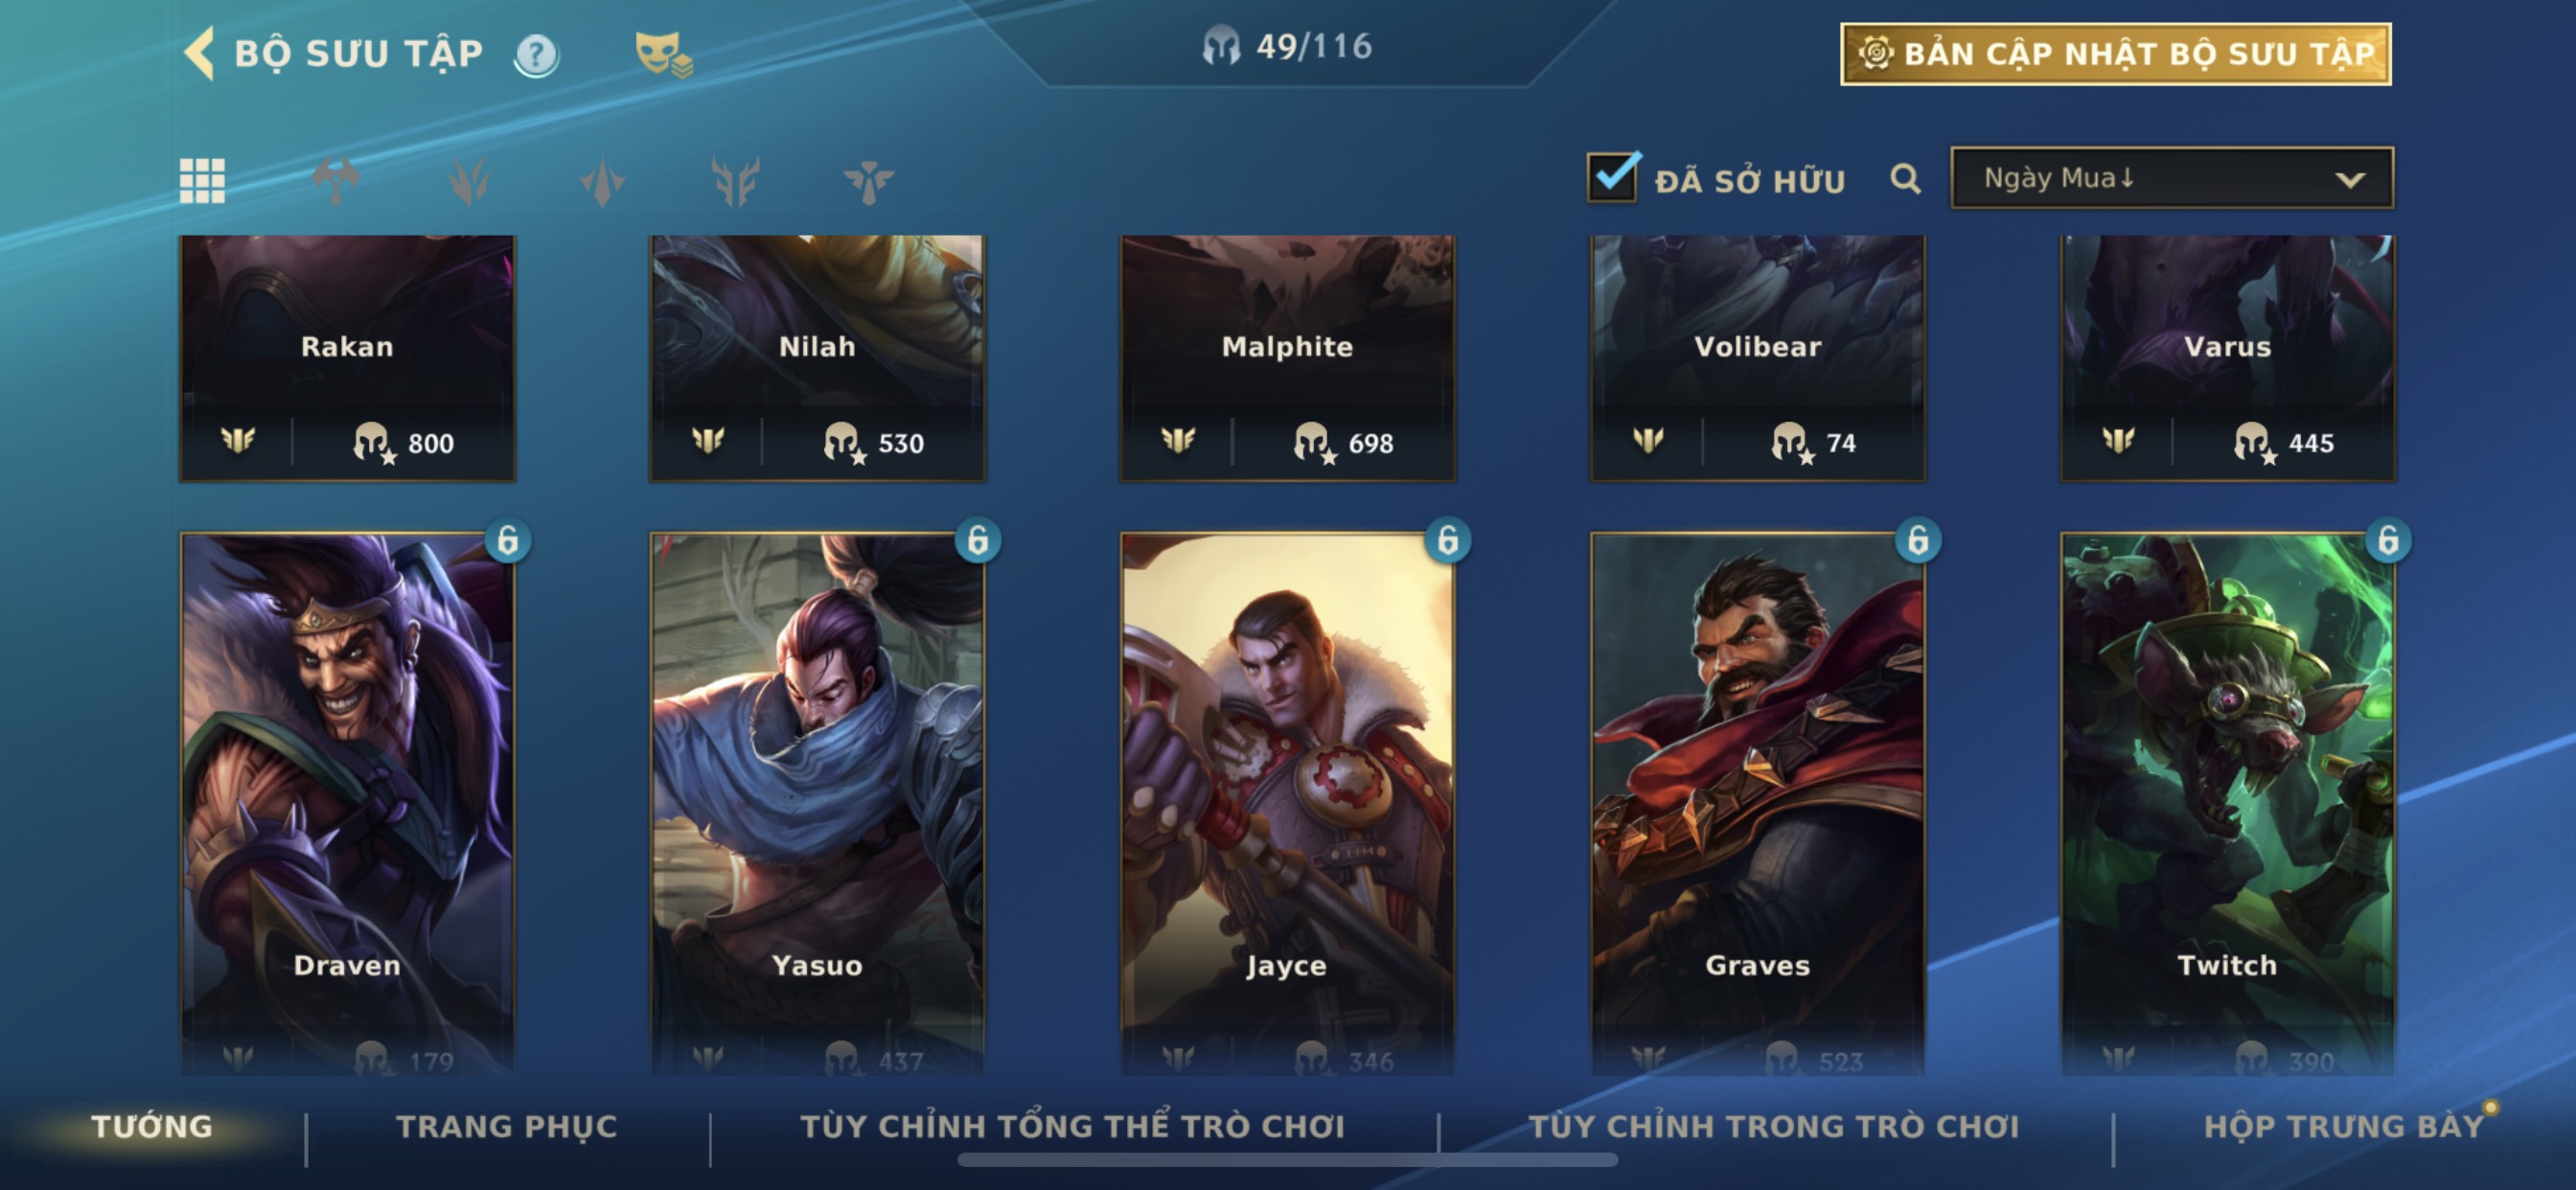Select the all-champions grid filter icon
The image size is (2576, 1190).
coord(202,181)
